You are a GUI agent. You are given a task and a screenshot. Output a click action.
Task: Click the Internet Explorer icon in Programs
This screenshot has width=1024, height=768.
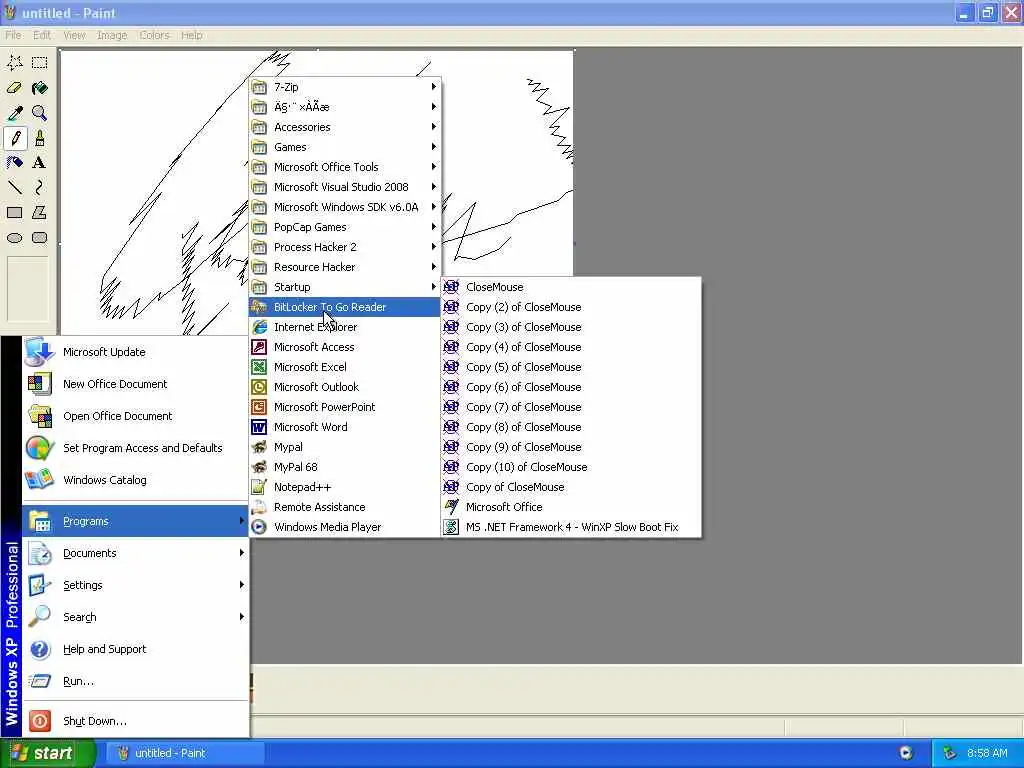[259, 327]
